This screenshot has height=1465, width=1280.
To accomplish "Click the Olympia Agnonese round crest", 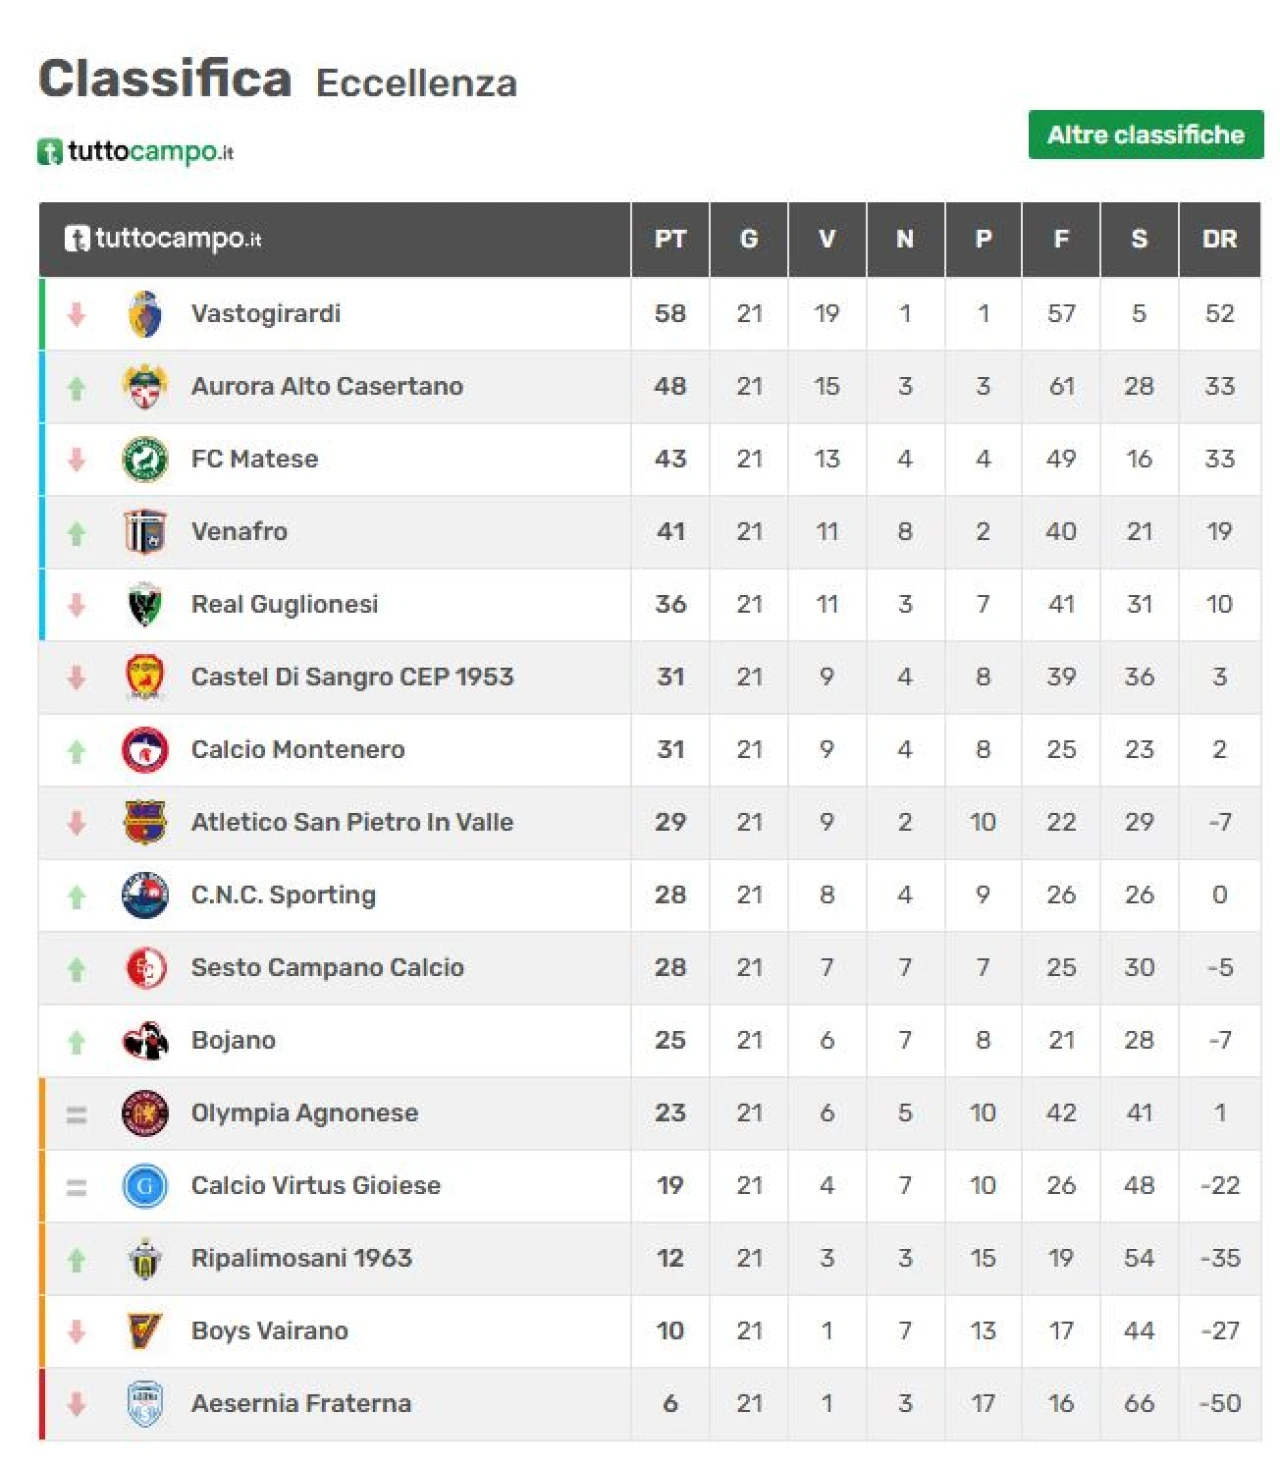I will point(145,1113).
